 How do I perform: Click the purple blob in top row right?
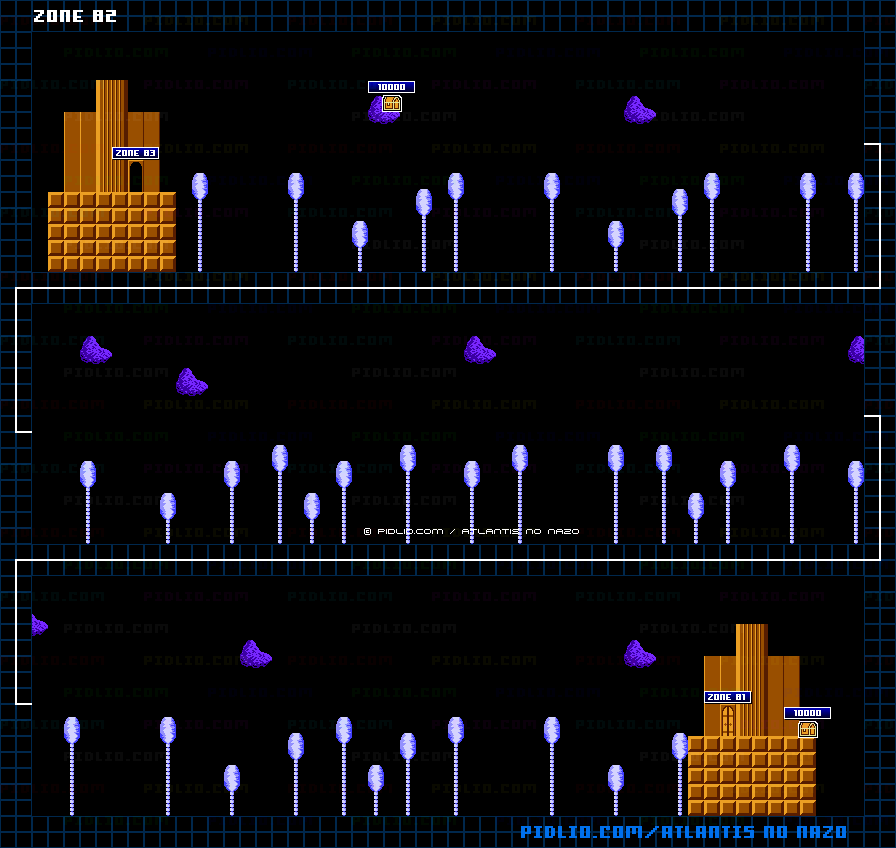tap(639, 110)
